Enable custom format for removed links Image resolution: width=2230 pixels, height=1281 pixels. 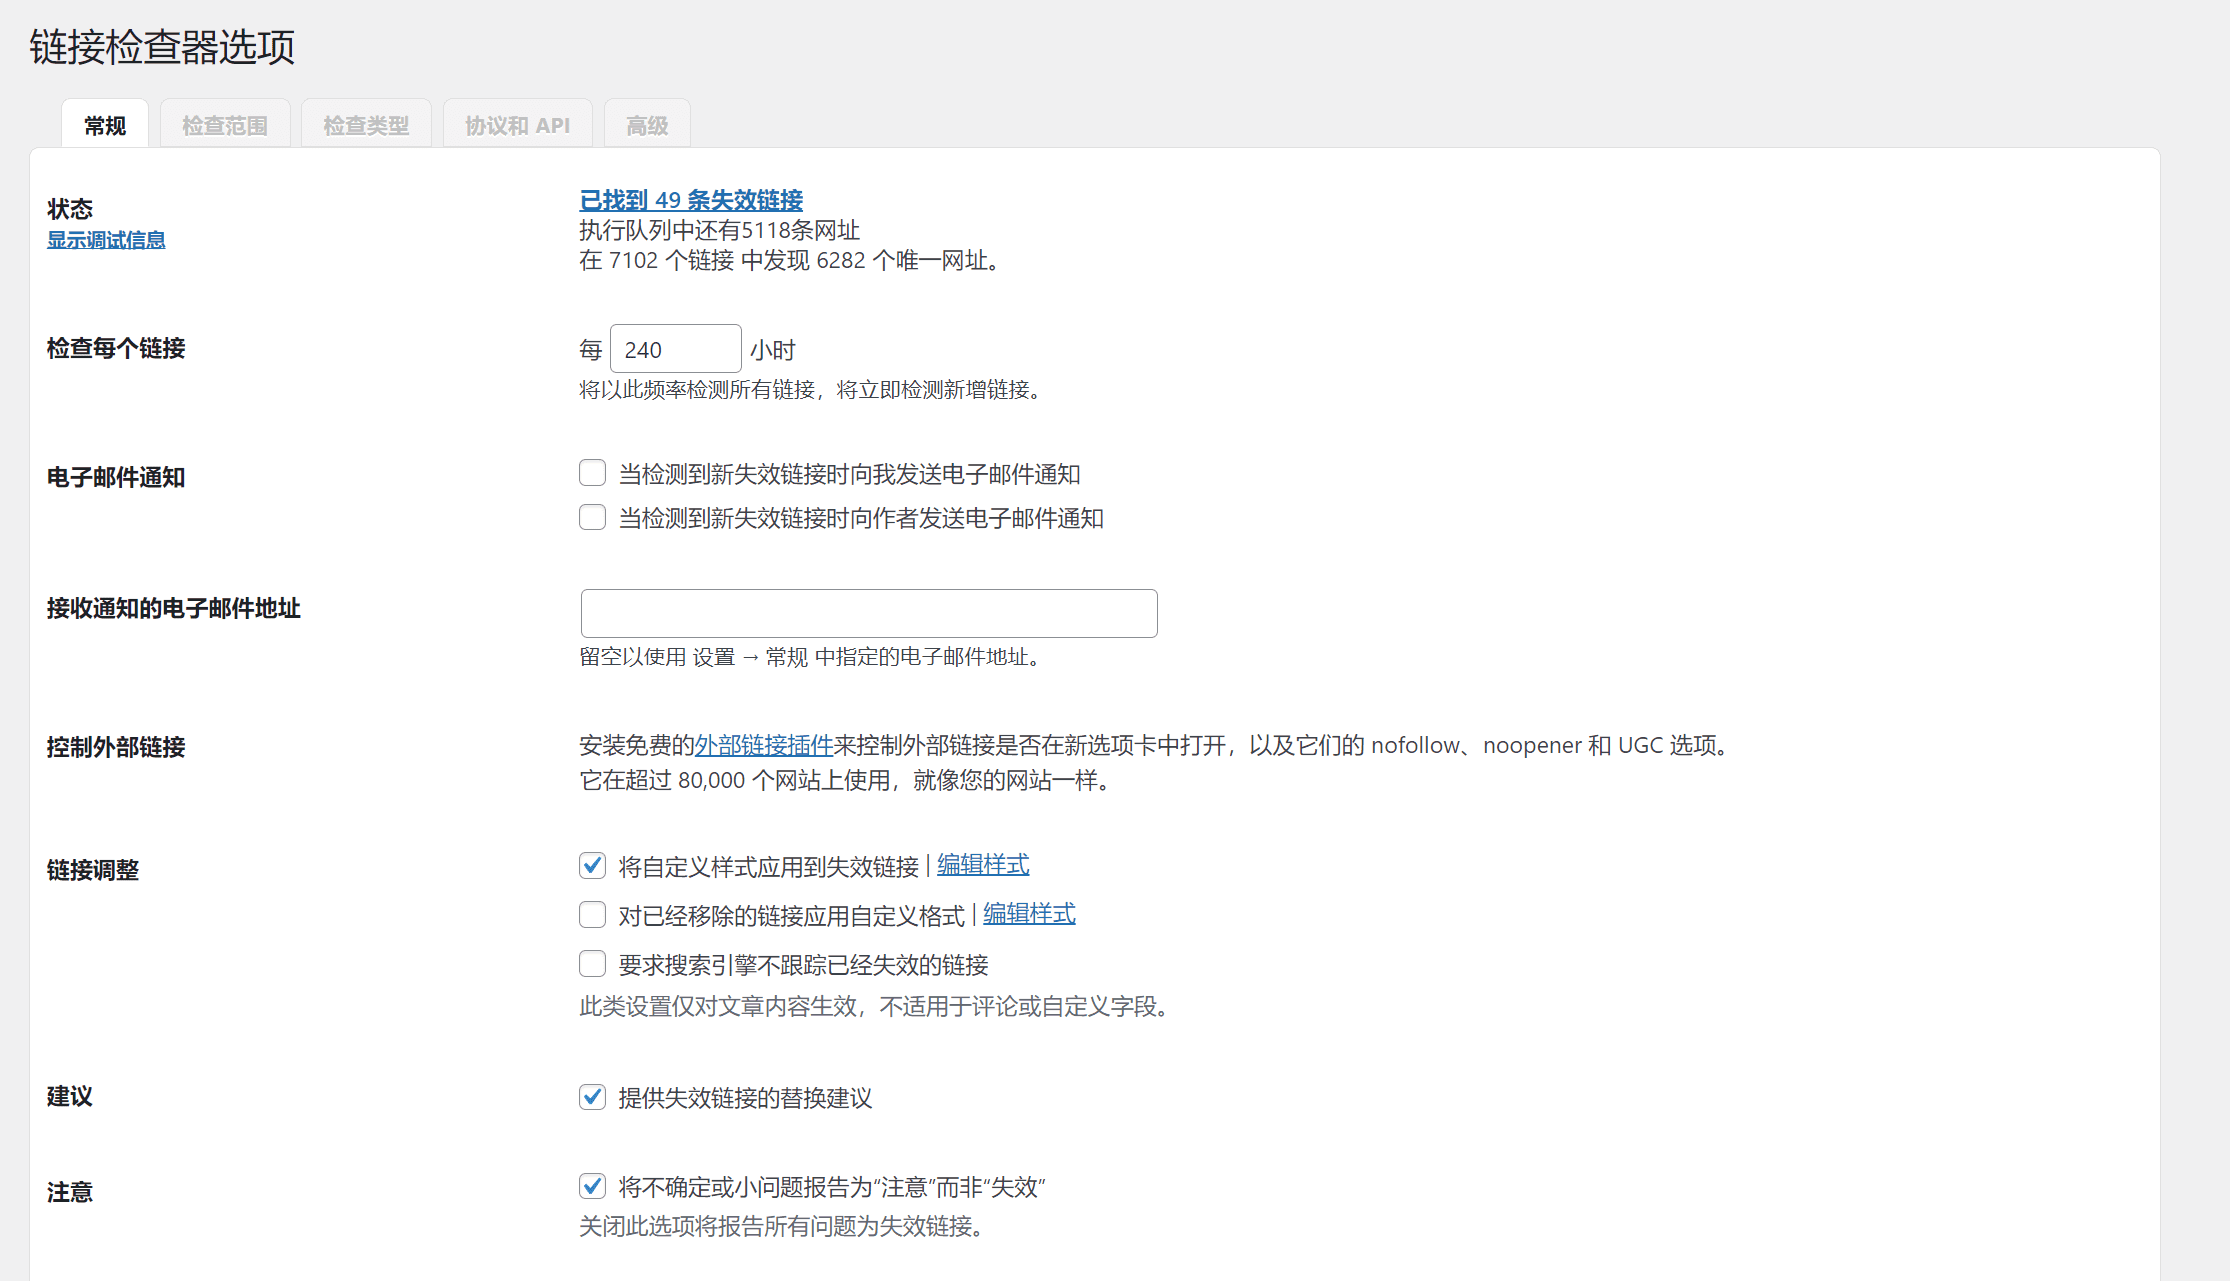(x=592, y=913)
